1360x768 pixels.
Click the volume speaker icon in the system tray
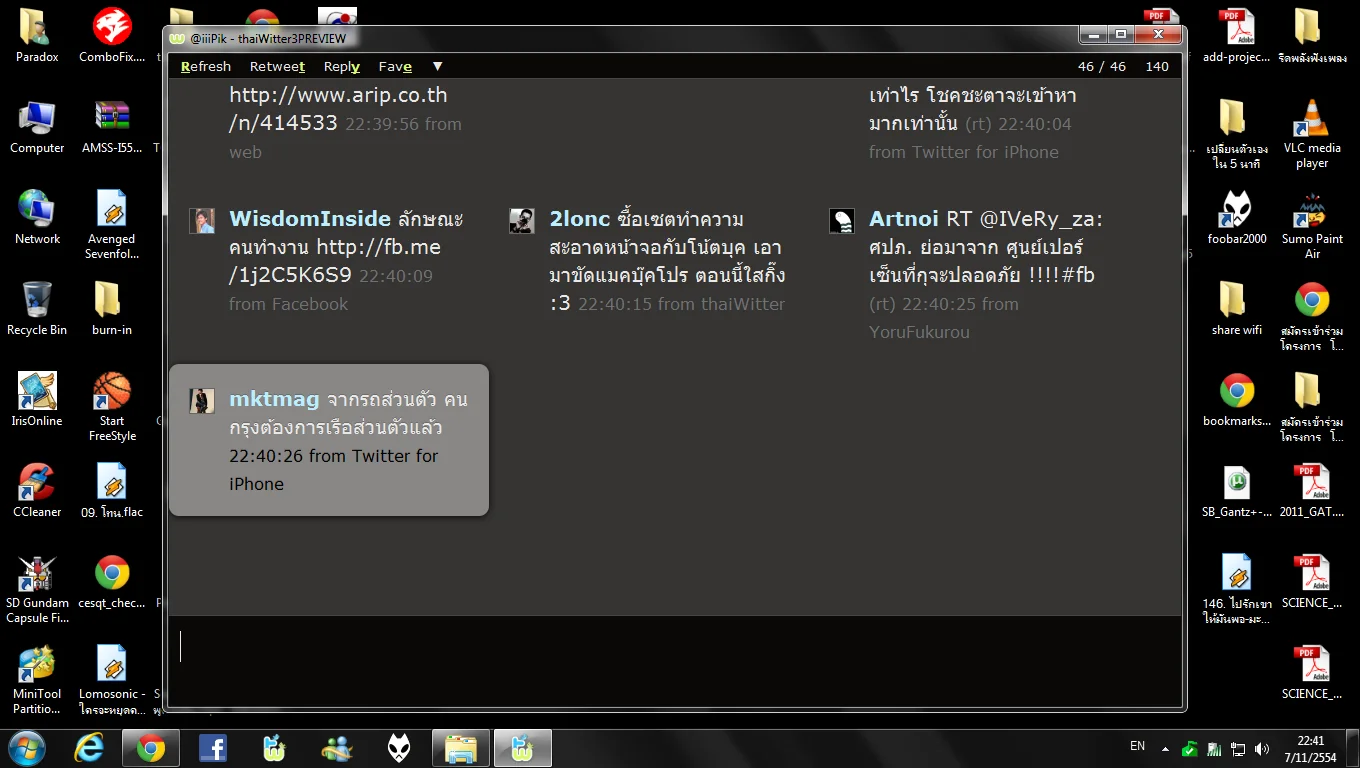point(1262,748)
